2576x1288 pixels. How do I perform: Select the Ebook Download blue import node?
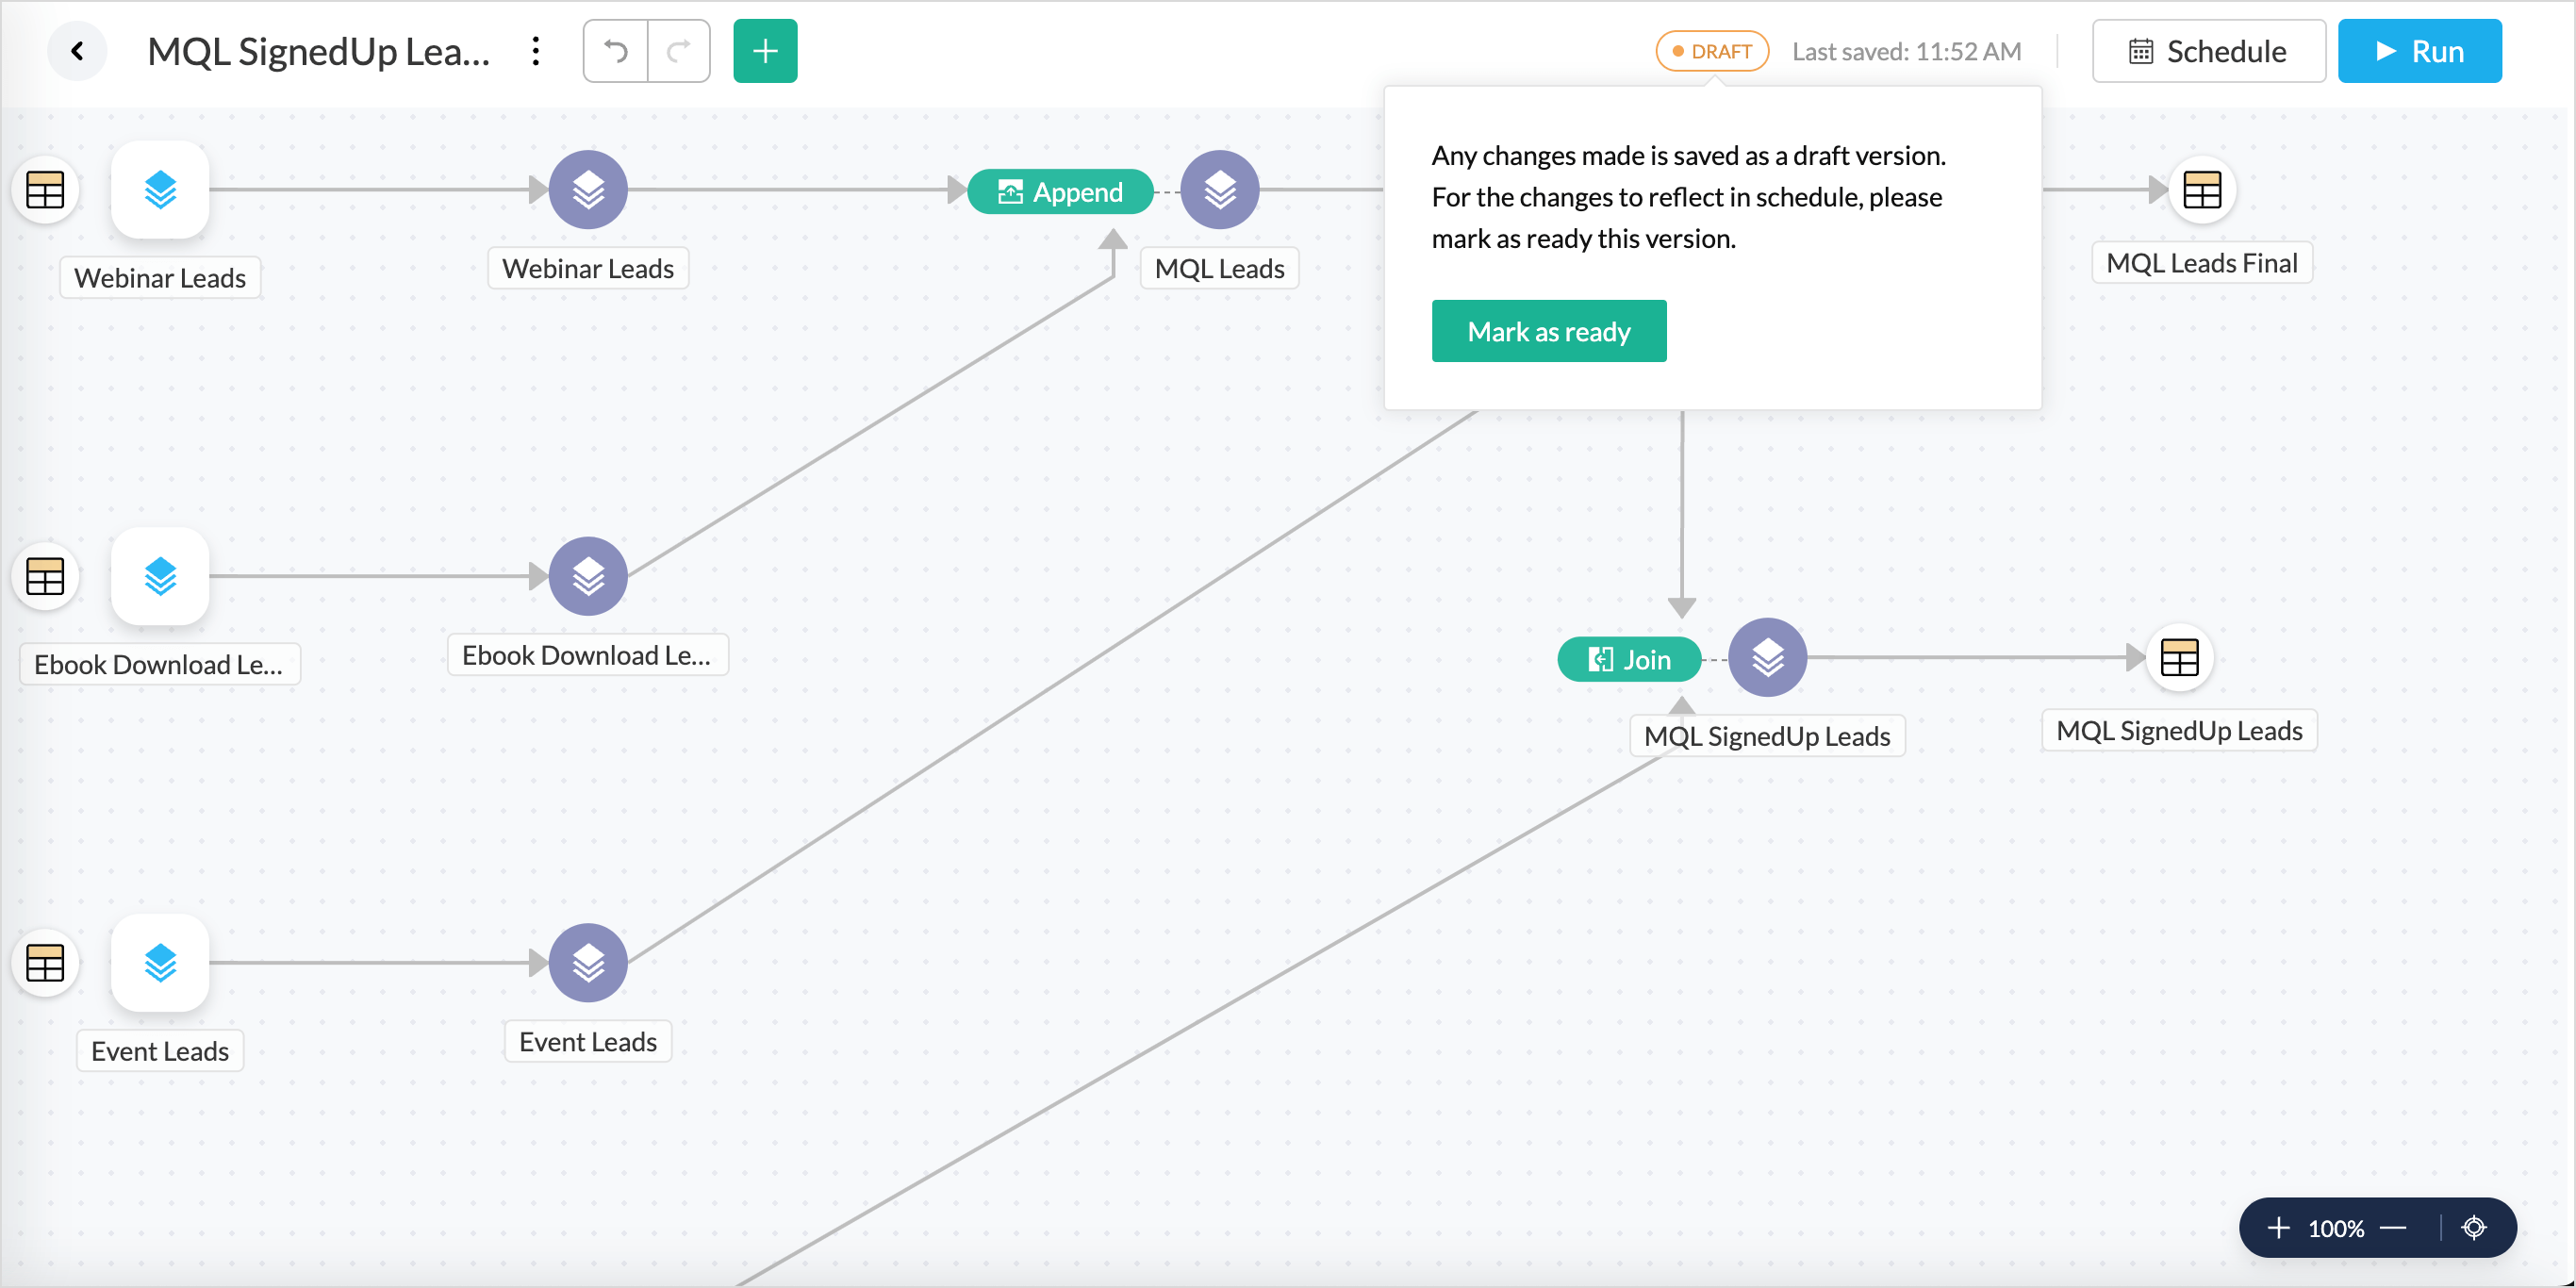(x=160, y=576)
